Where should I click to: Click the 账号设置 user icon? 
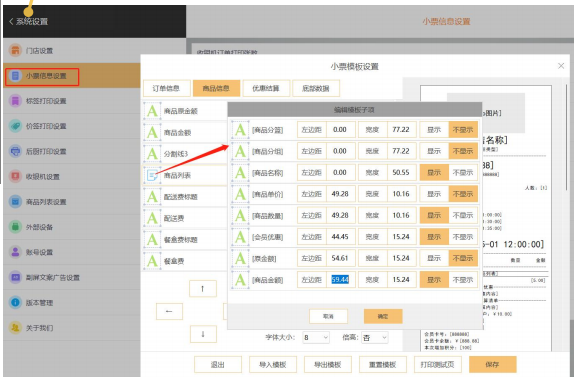tap(15, 252)
